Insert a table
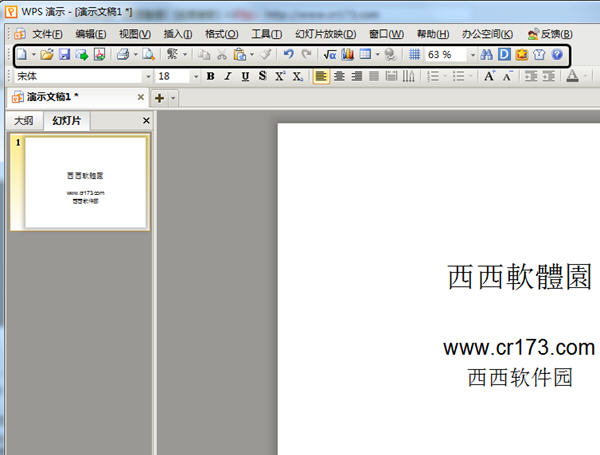 pyautogui.click(x=365, y=55)
